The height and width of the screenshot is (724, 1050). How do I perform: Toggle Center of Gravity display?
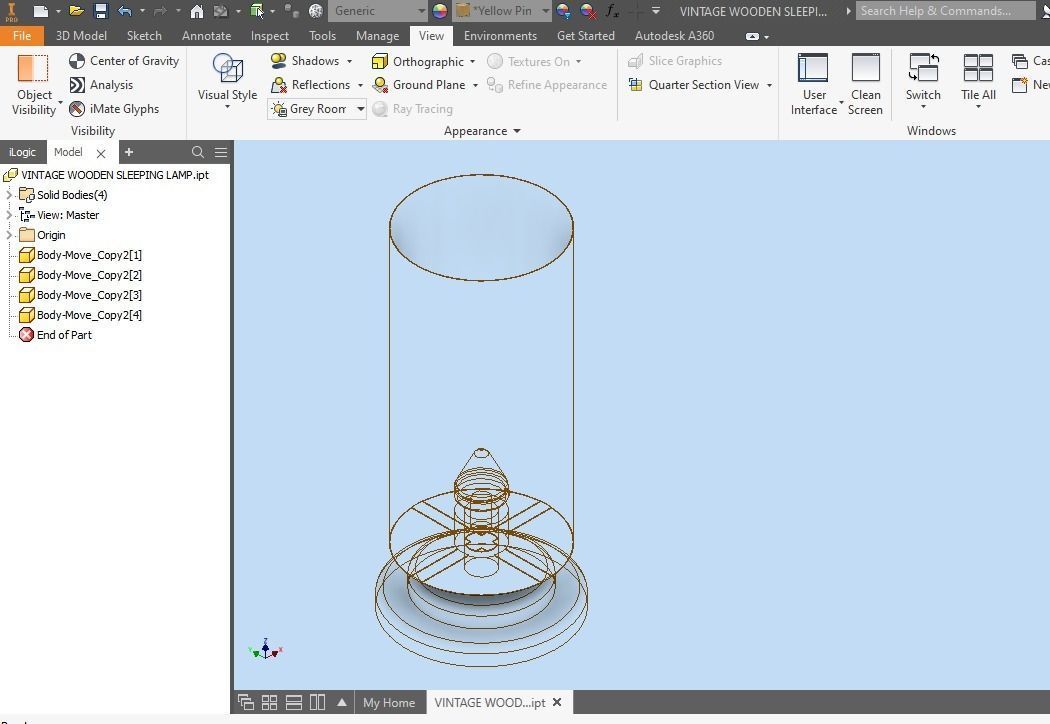coord(125,61)
